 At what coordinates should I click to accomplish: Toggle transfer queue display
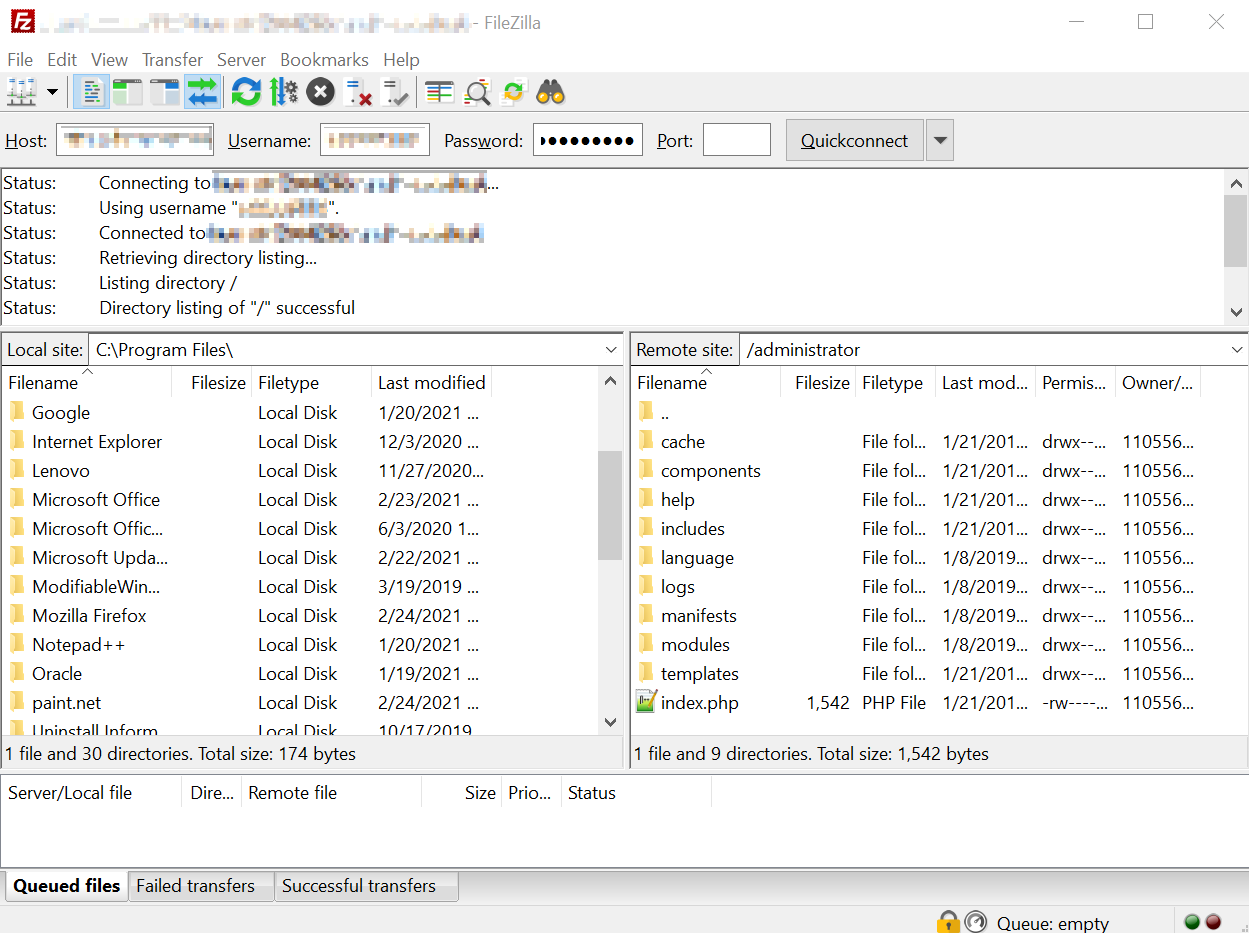coord(202,93)
